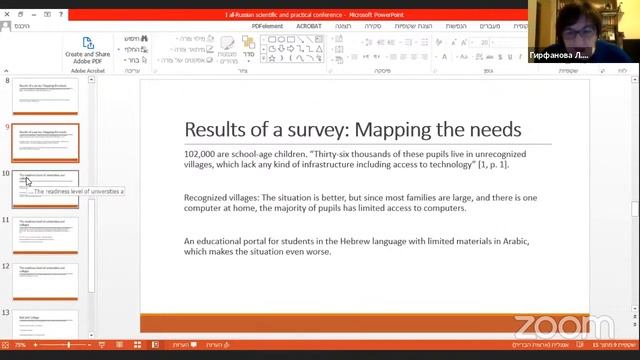Screen dimensions: 640x360
Task: Click the slide 9 of 15 indicator
Action: (614, 345)
